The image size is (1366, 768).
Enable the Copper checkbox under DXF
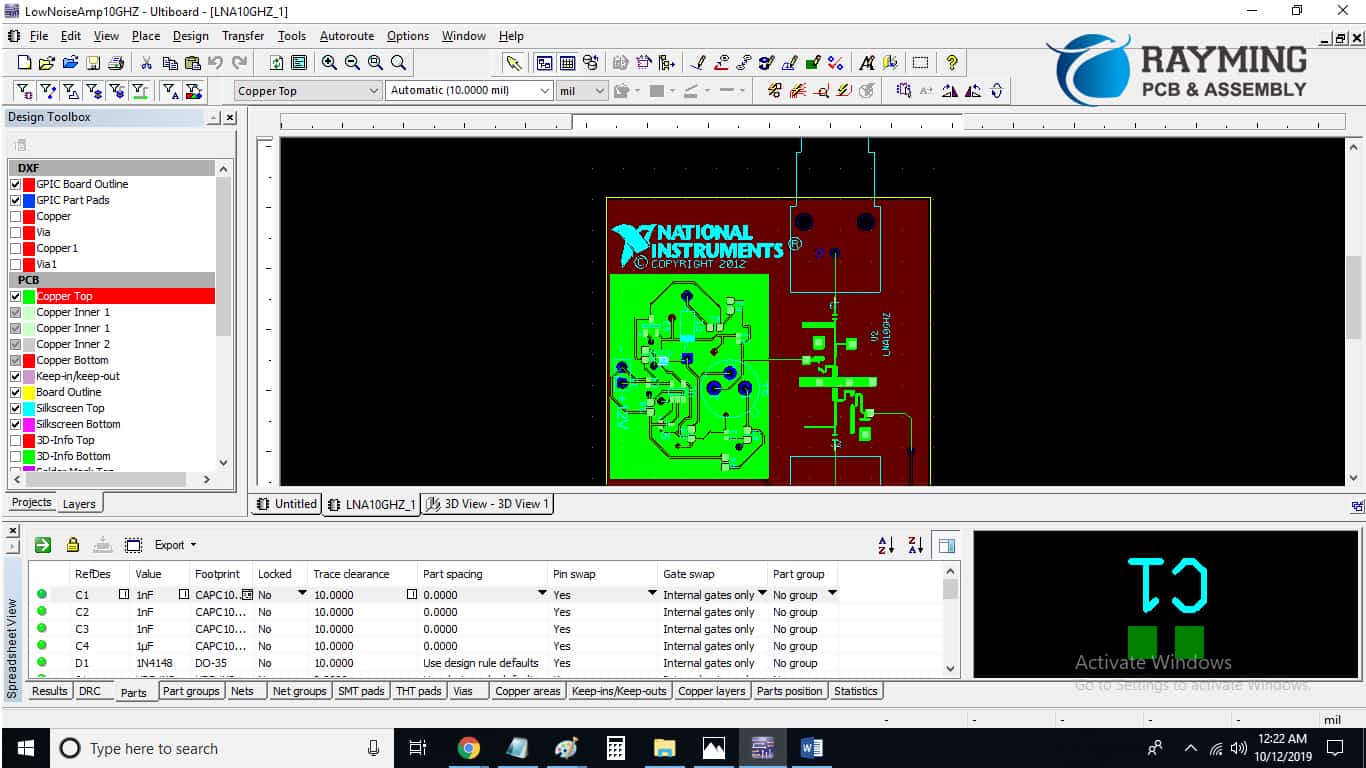pos(13,216)
